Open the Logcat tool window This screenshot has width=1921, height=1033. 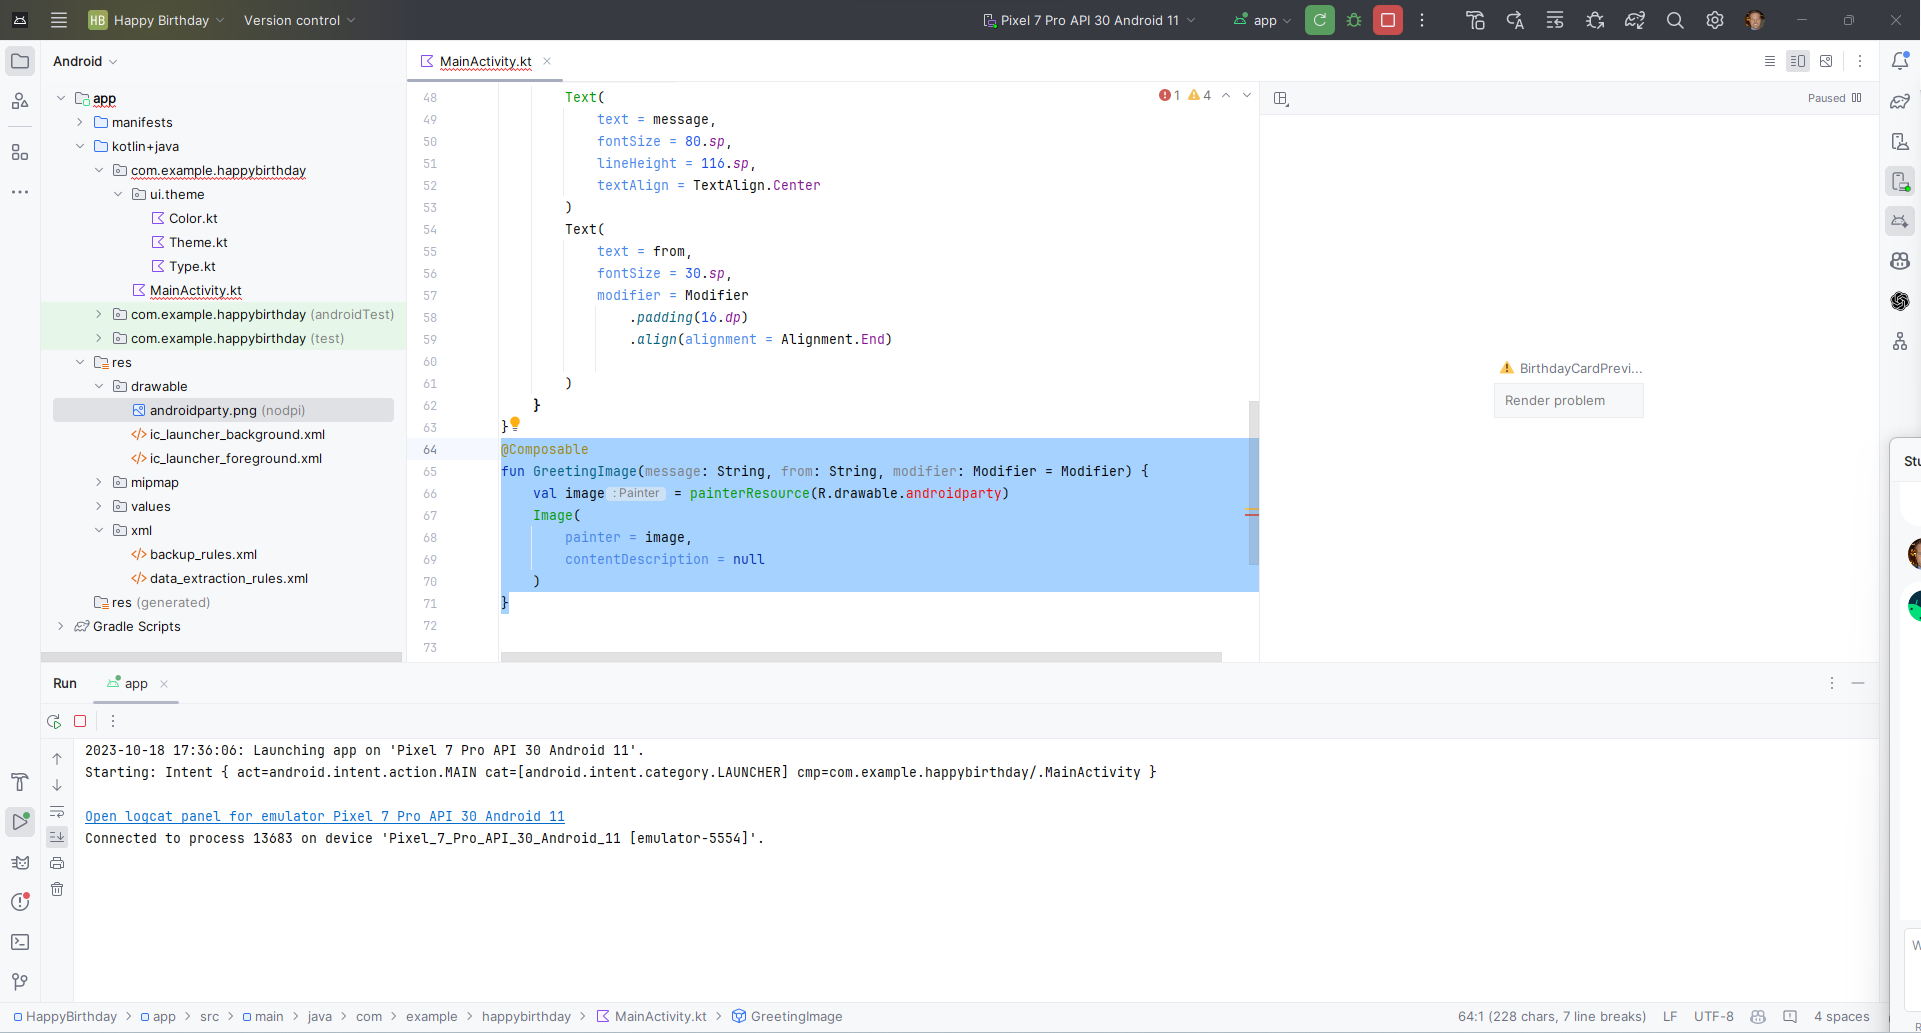(20, 860)
